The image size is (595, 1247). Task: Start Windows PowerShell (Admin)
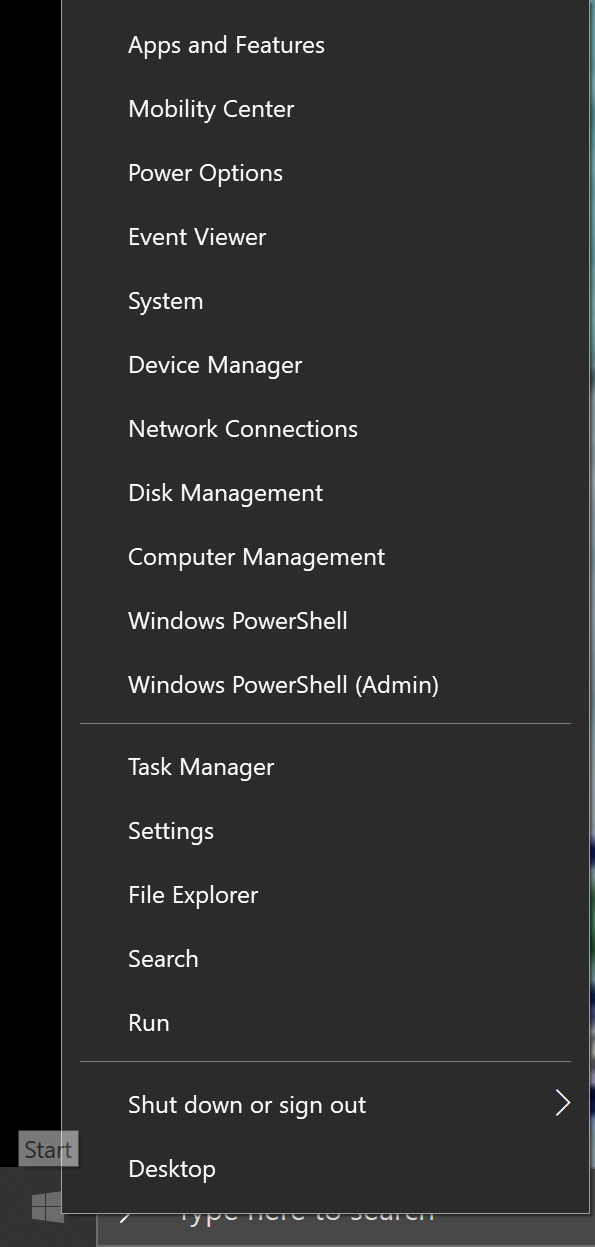coord(326,685)
